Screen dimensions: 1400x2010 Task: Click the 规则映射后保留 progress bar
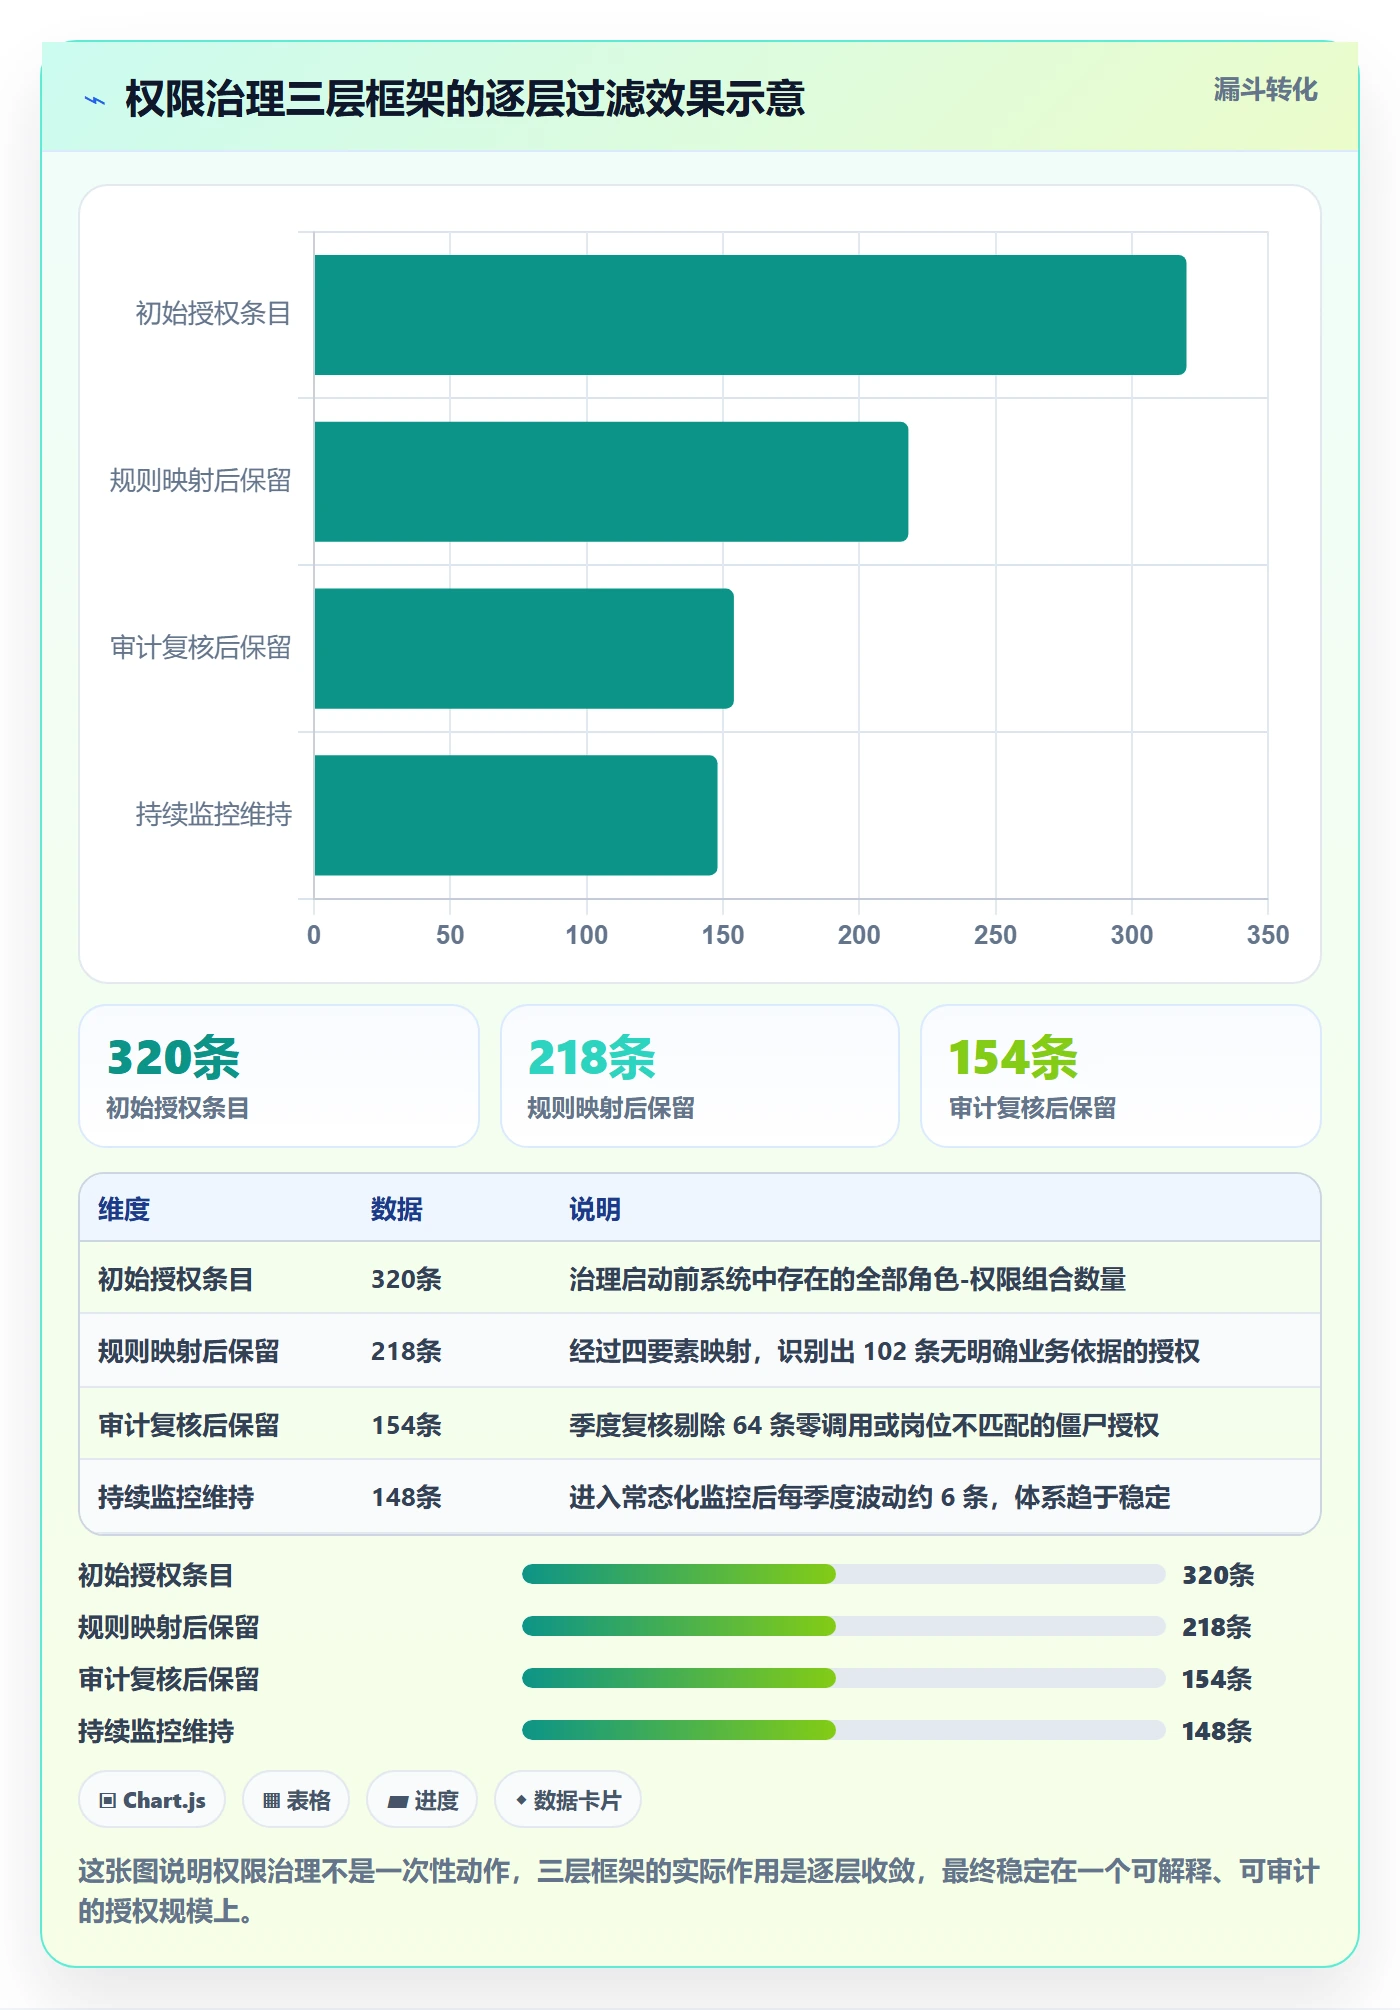(x=843, y=1627)
